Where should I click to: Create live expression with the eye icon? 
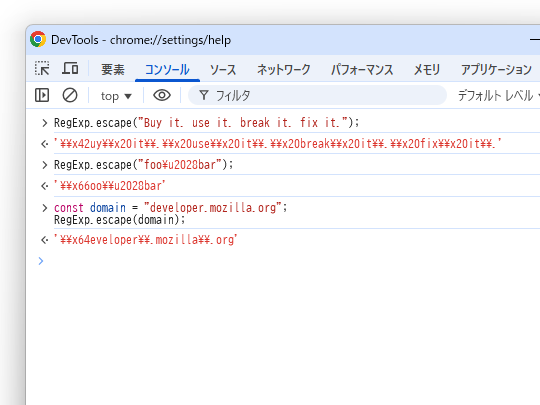[162, 95]
